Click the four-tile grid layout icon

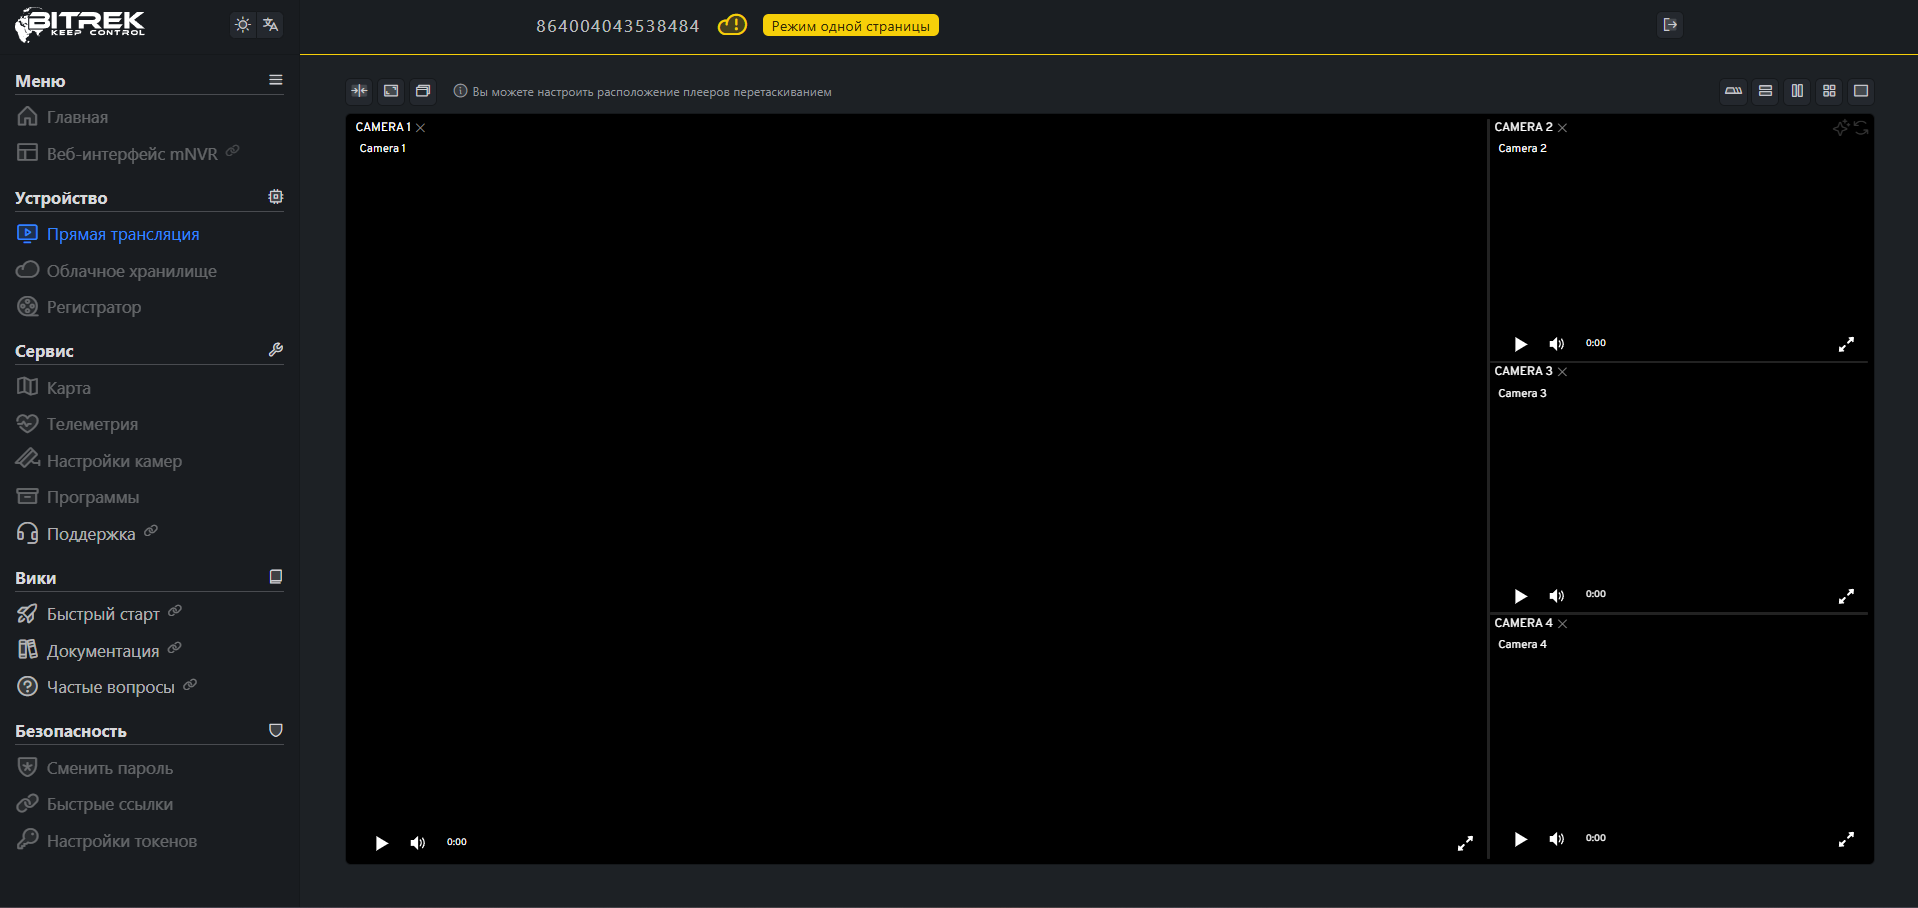[x=1829, y=91]
